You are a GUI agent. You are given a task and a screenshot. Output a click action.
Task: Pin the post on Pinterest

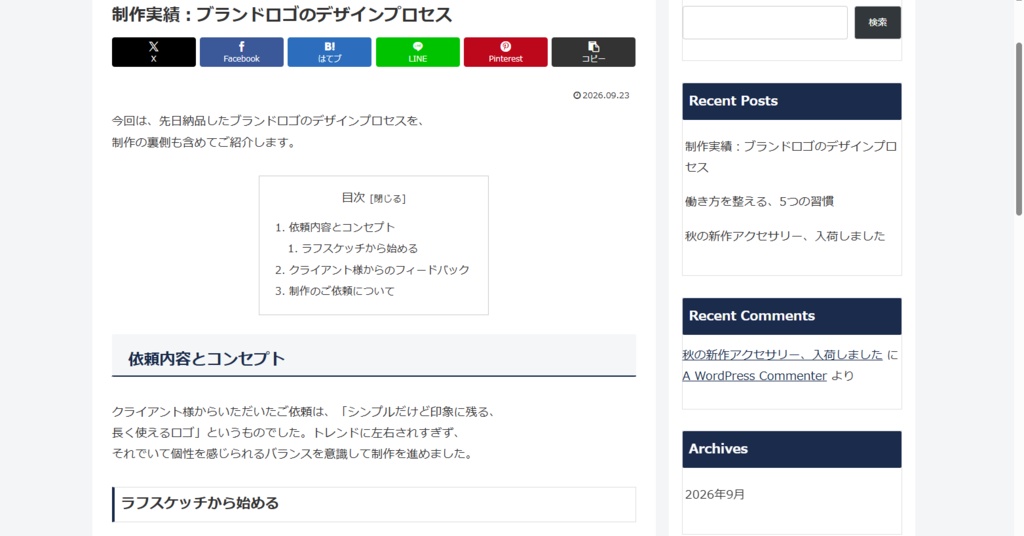pyautogui.click(x=505, y=52)
